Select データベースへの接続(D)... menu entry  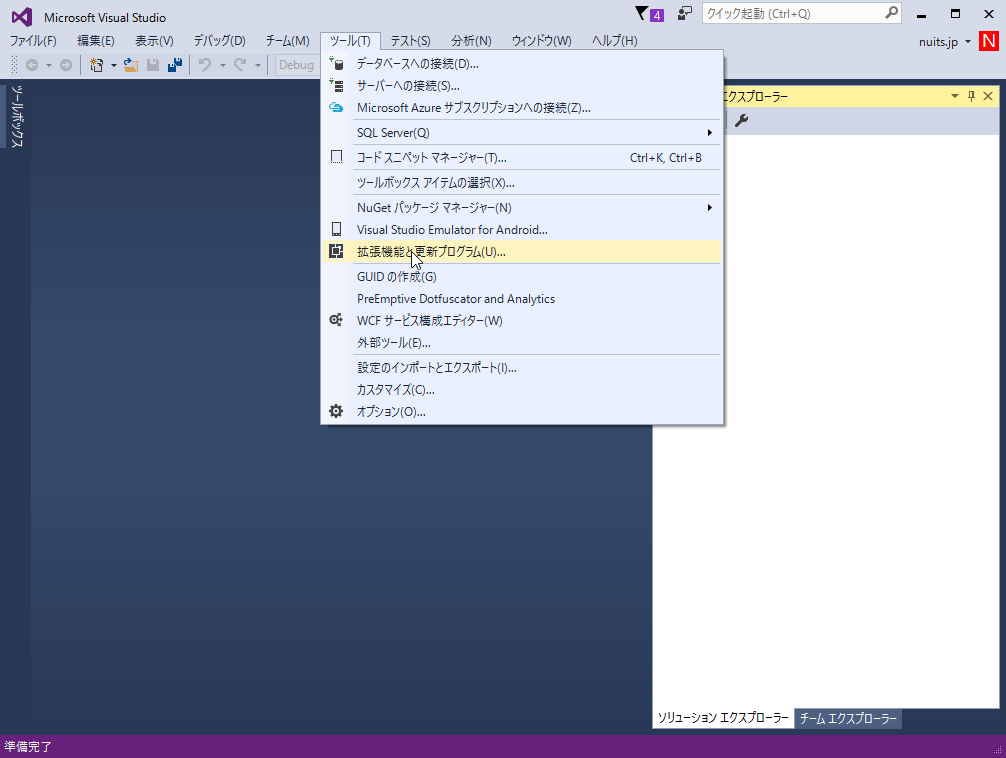point(522,64)
